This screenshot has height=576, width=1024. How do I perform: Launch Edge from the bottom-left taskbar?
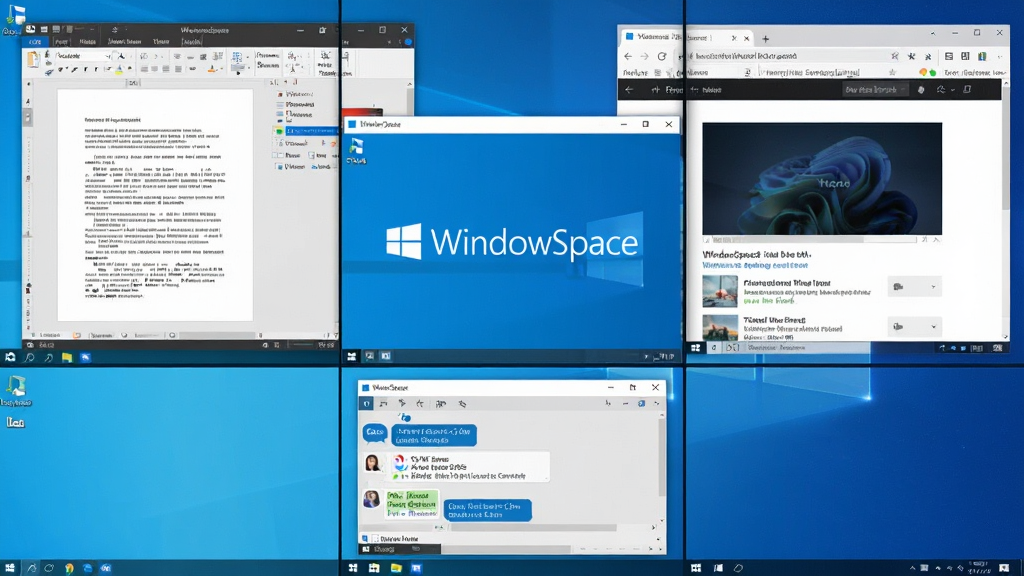pyautogui.click(x=88, y=568)
